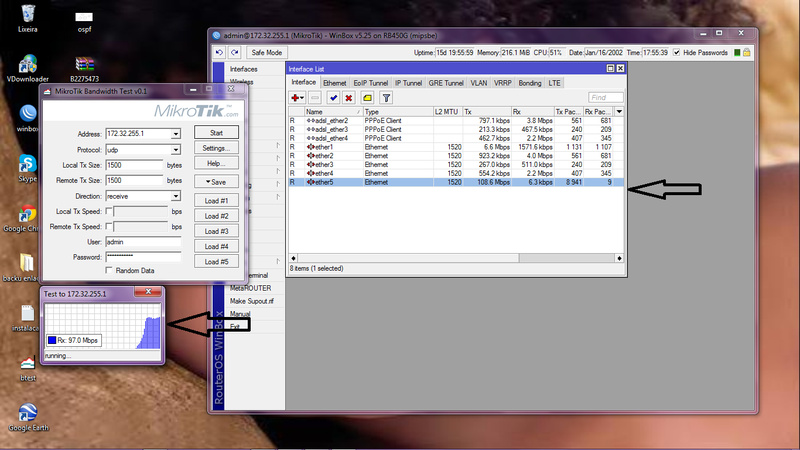Open the Direction dropdown
Screen dimensions: 800x450
pos(175,197)
